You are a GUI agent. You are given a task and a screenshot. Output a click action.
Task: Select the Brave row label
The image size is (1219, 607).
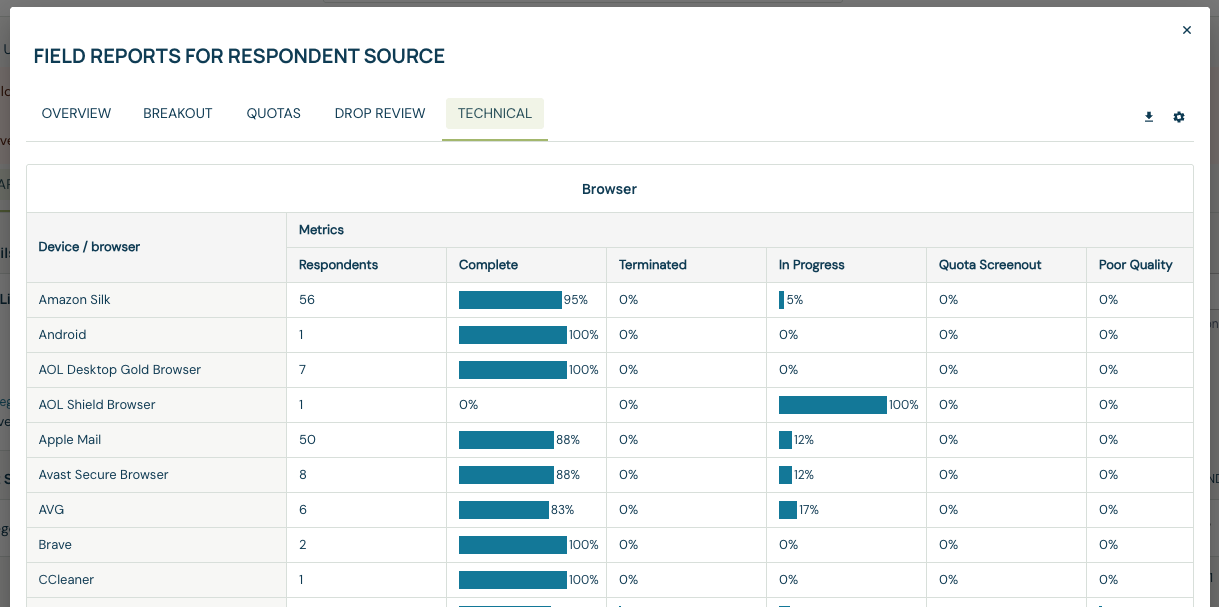point(55,545)
